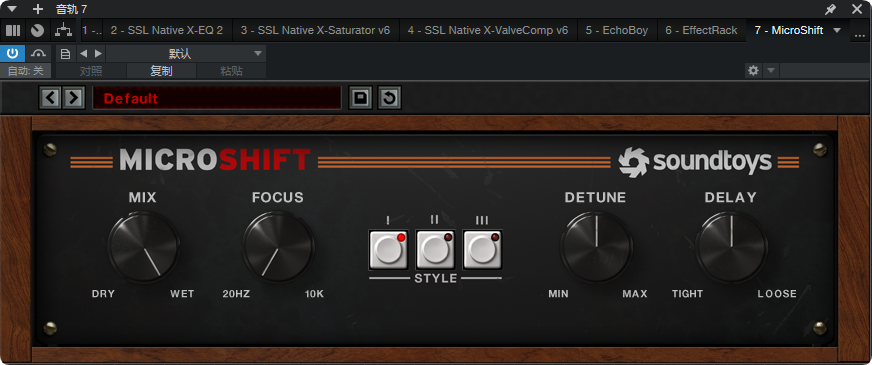Click the DETUNE knob
This screenshot has width=872, height=365.
(x=596, y=246)
